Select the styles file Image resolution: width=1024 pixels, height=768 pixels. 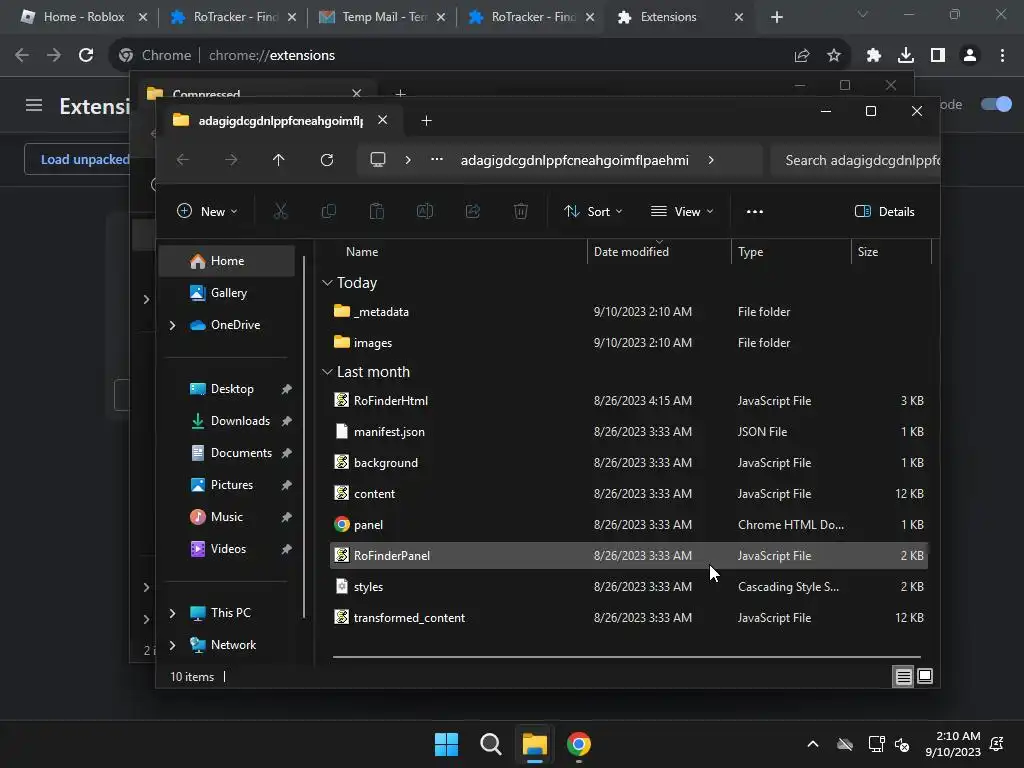pos(629,586)
